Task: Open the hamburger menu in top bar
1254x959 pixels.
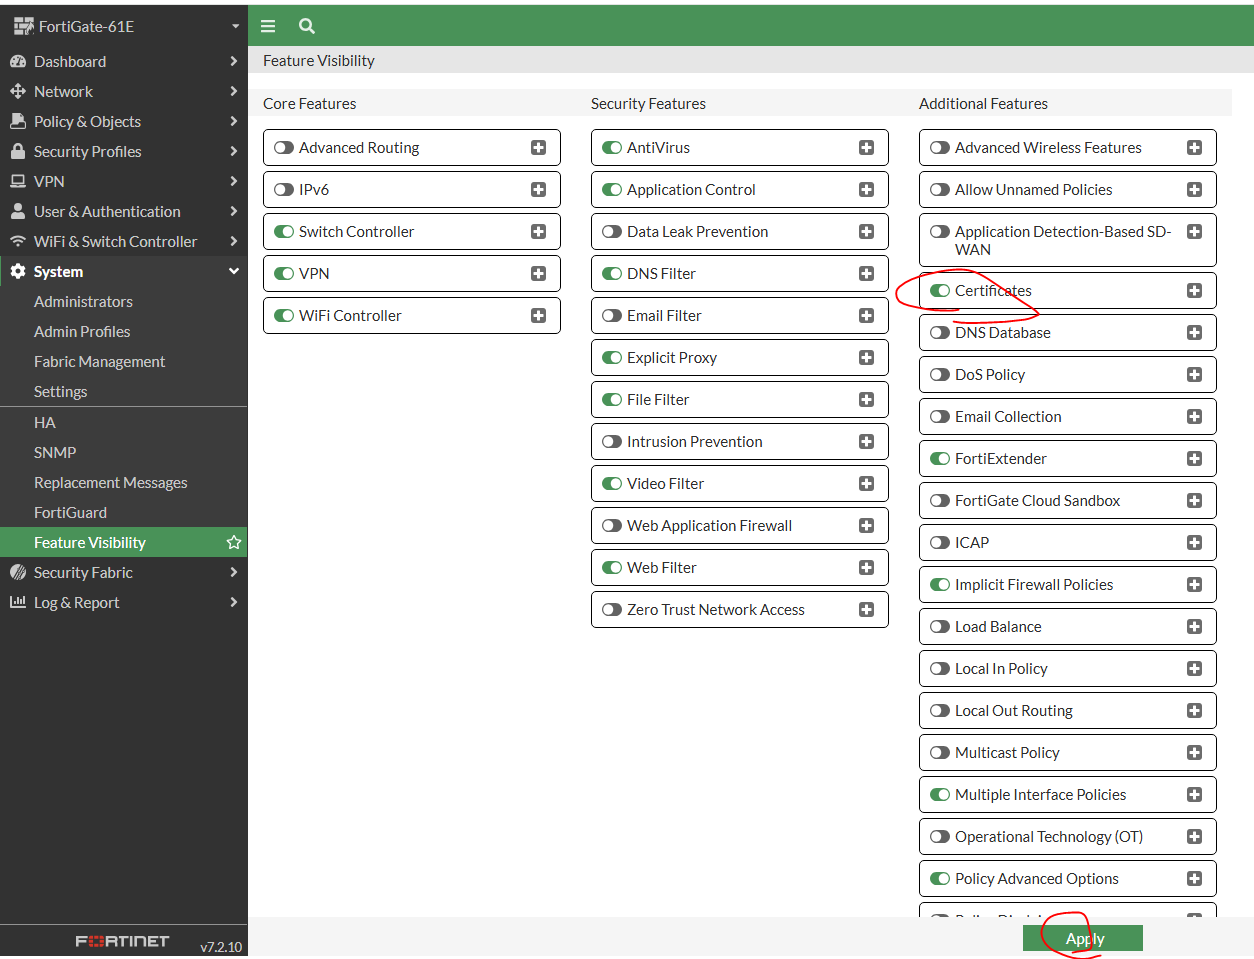Action: (x=268, y=26)
